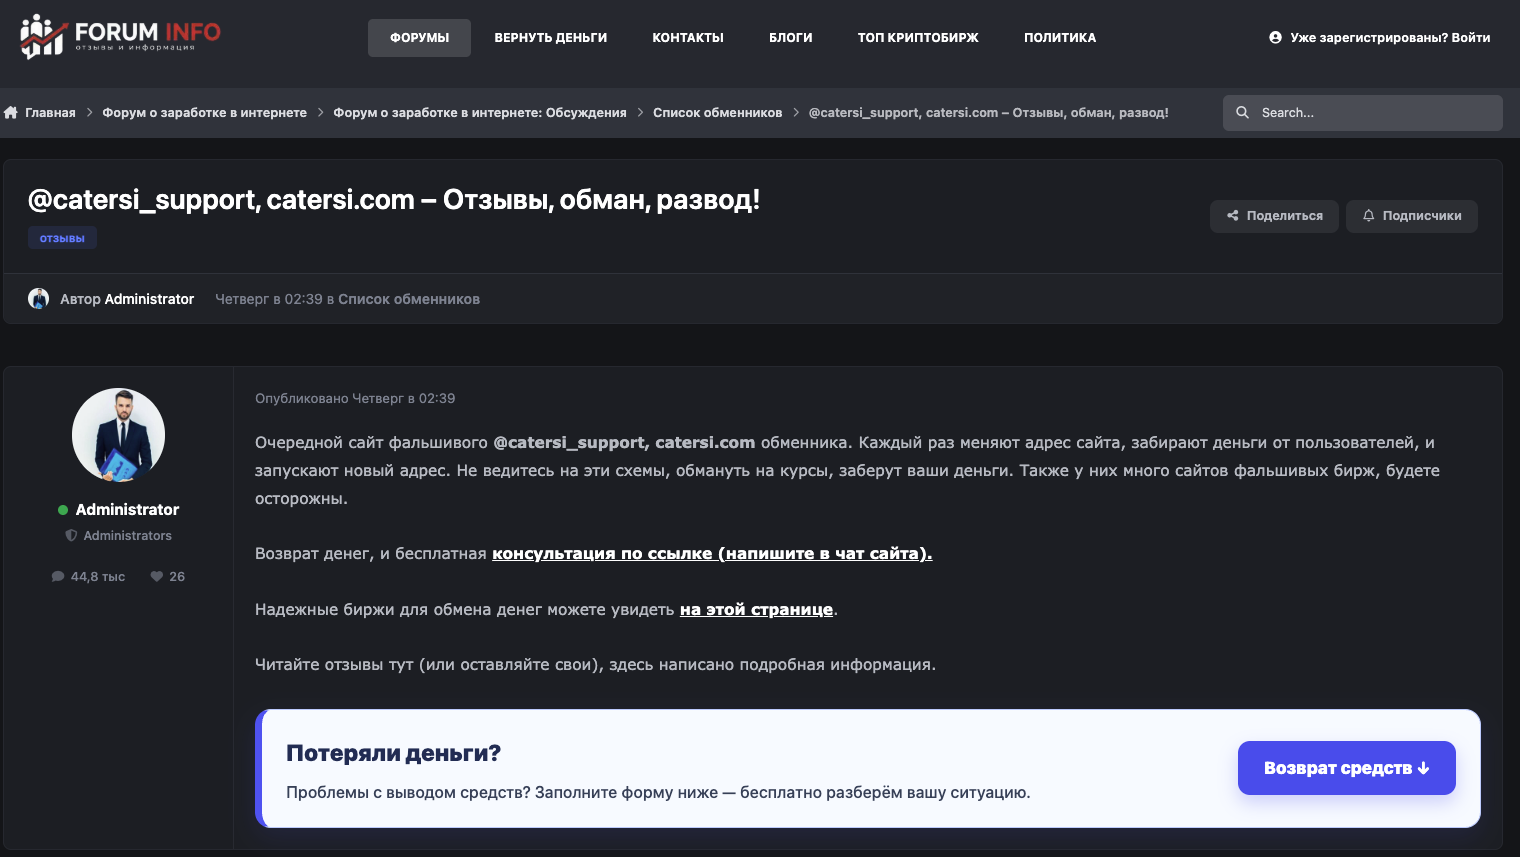
Task: Open breadcrumb Форум о заработке в интернете
Action: (204, 113)
